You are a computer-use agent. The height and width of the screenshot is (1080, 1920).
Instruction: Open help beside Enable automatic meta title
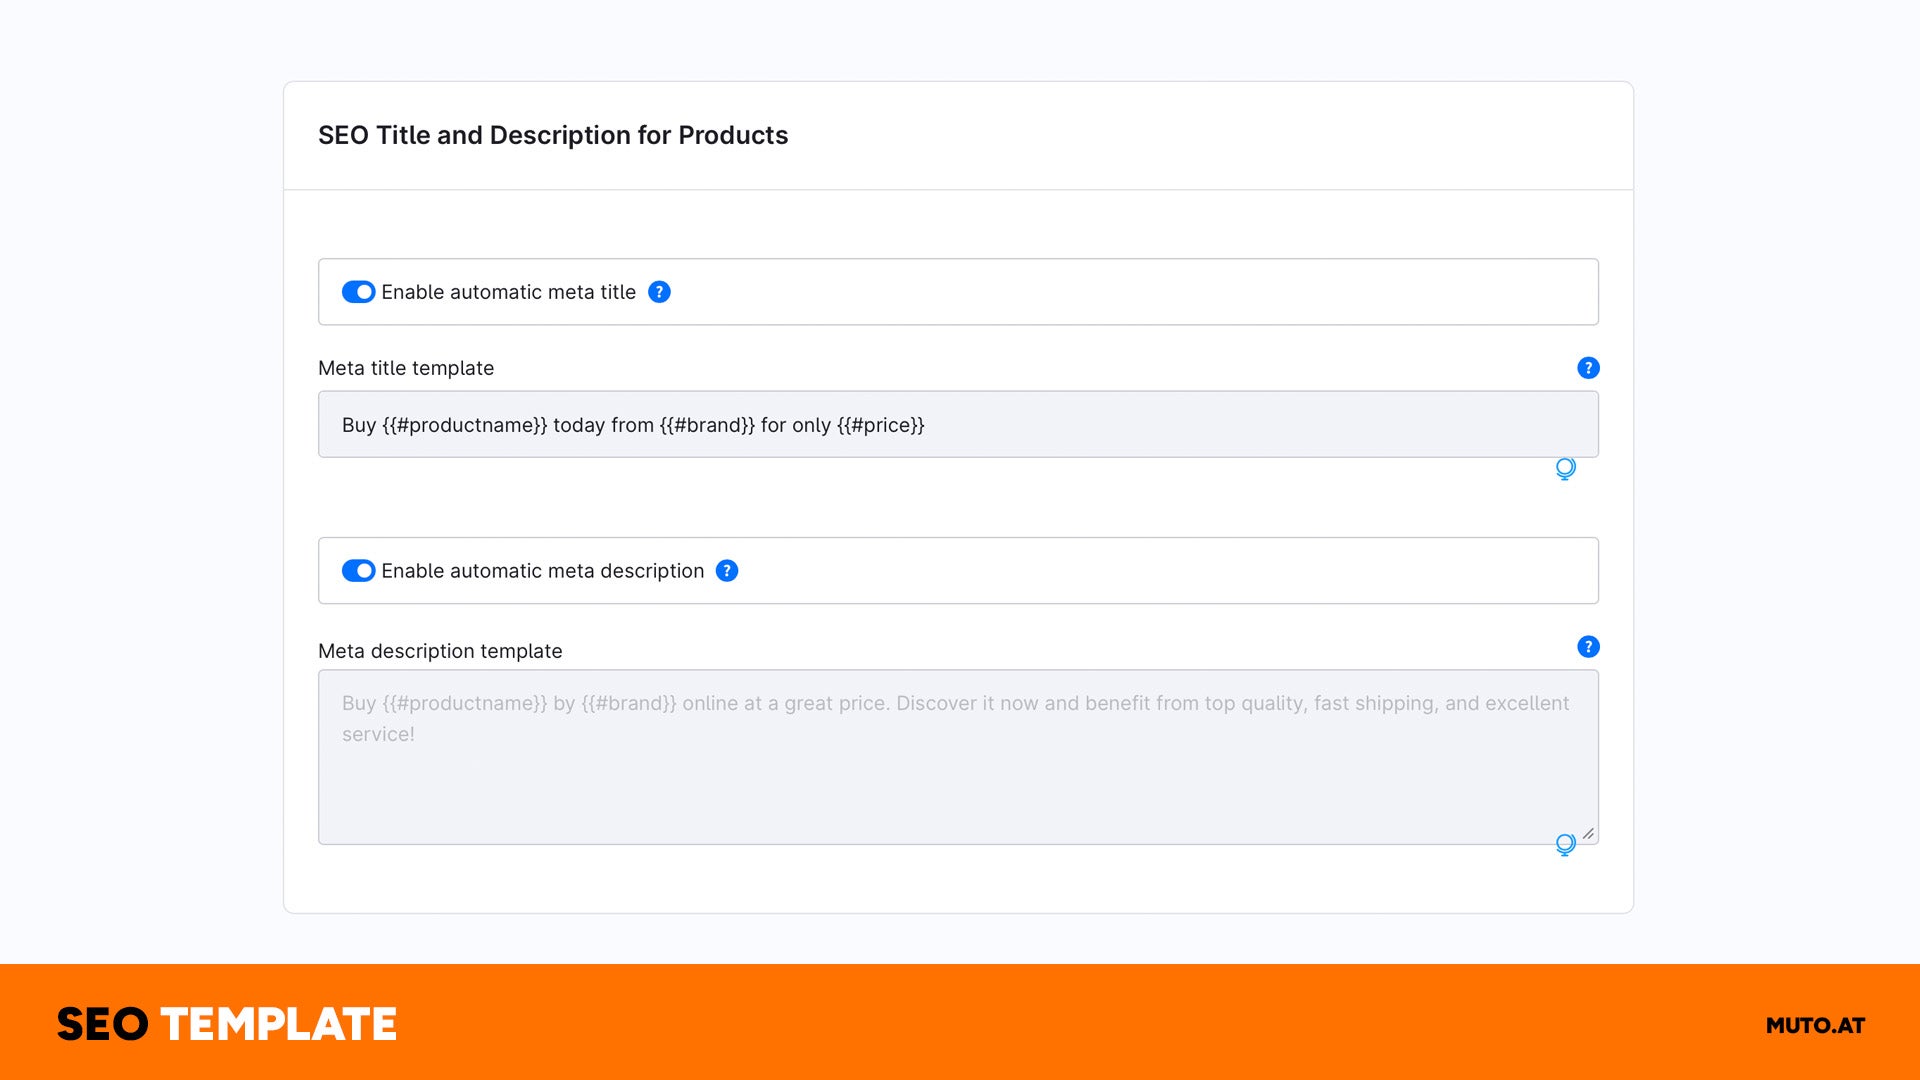[x=659, y=292]
